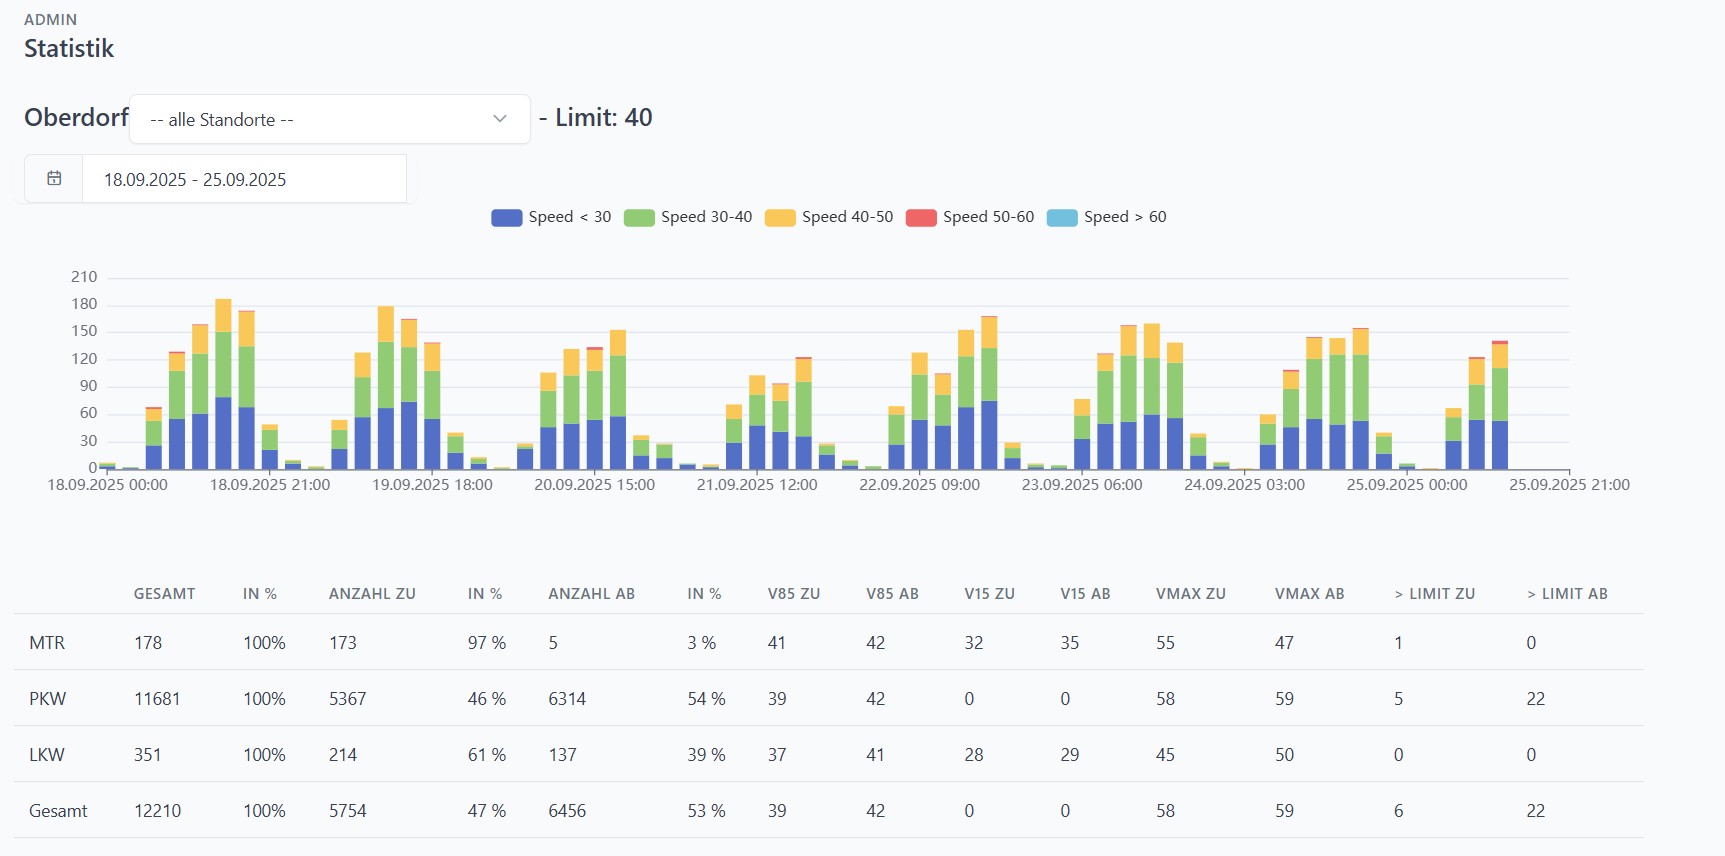Select the GESAMT column header
The width and height of the screenshot is (1725, 856).
point(164,594)
